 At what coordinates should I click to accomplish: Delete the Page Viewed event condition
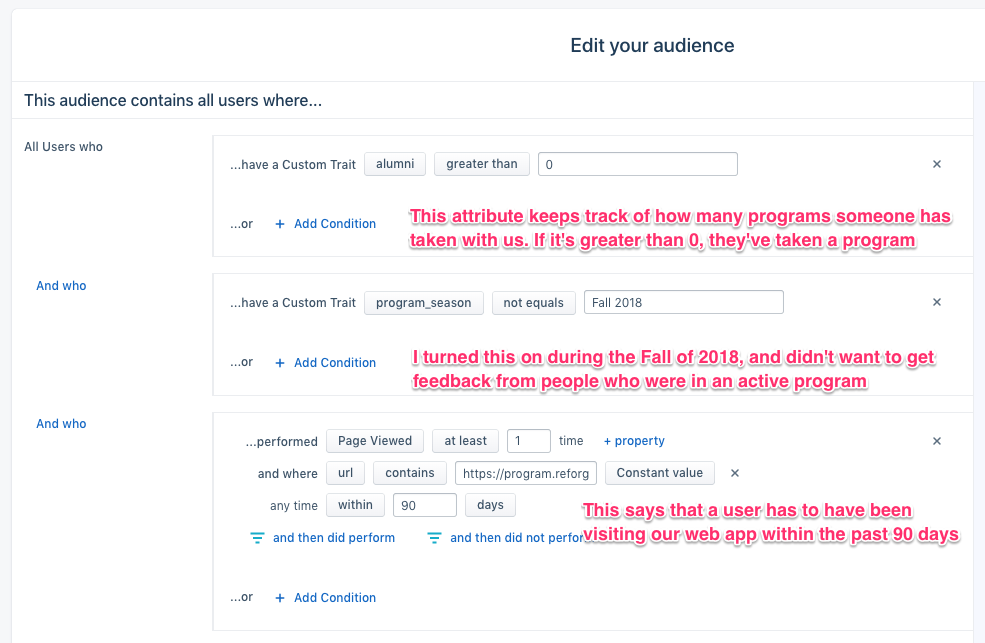point(937,441)
